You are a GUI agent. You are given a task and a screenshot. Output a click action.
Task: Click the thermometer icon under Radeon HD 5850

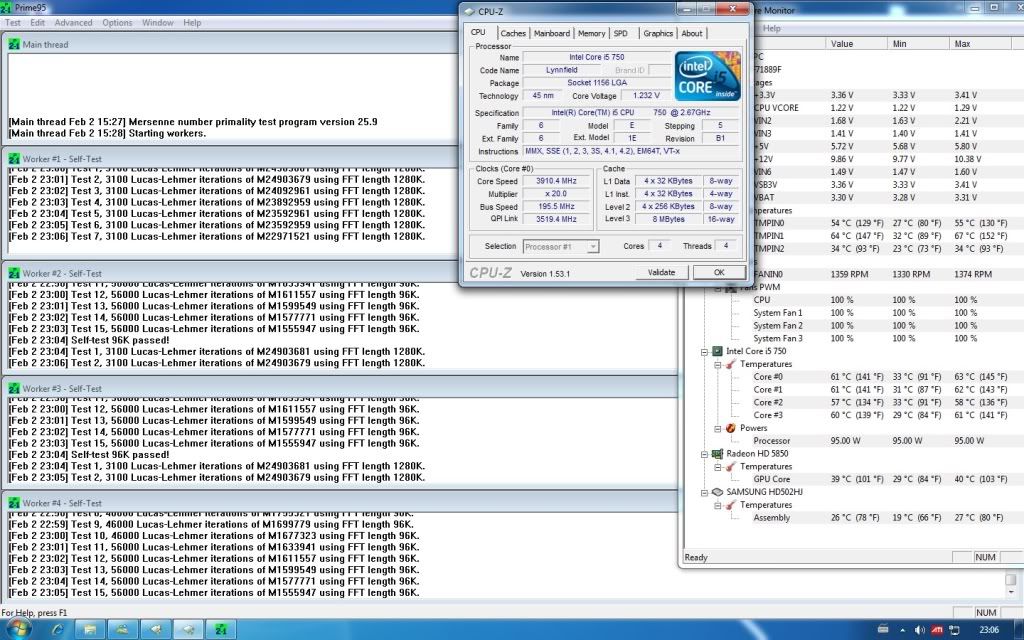coord(731,466)
